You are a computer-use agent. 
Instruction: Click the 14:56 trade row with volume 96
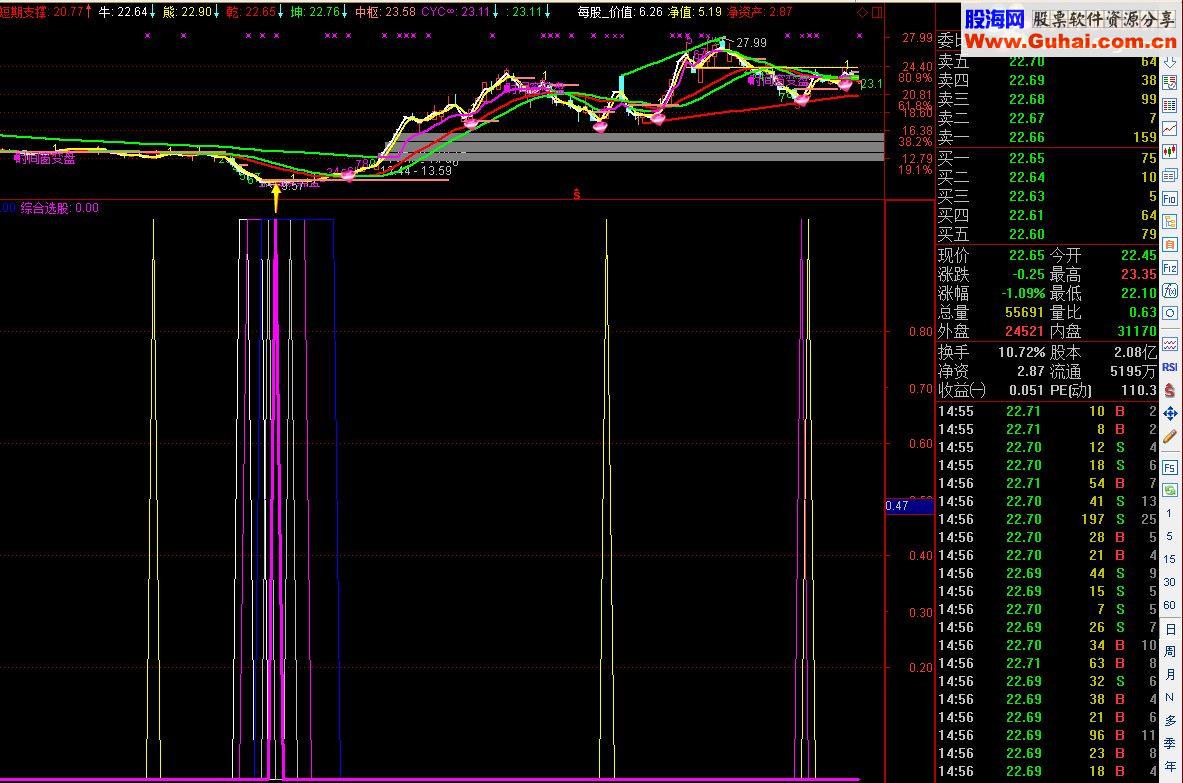(x=1047, y=735)
